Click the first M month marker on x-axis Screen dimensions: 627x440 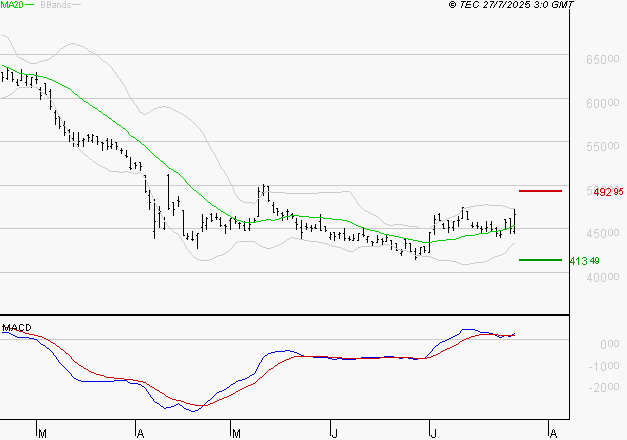tap(41, 434)
